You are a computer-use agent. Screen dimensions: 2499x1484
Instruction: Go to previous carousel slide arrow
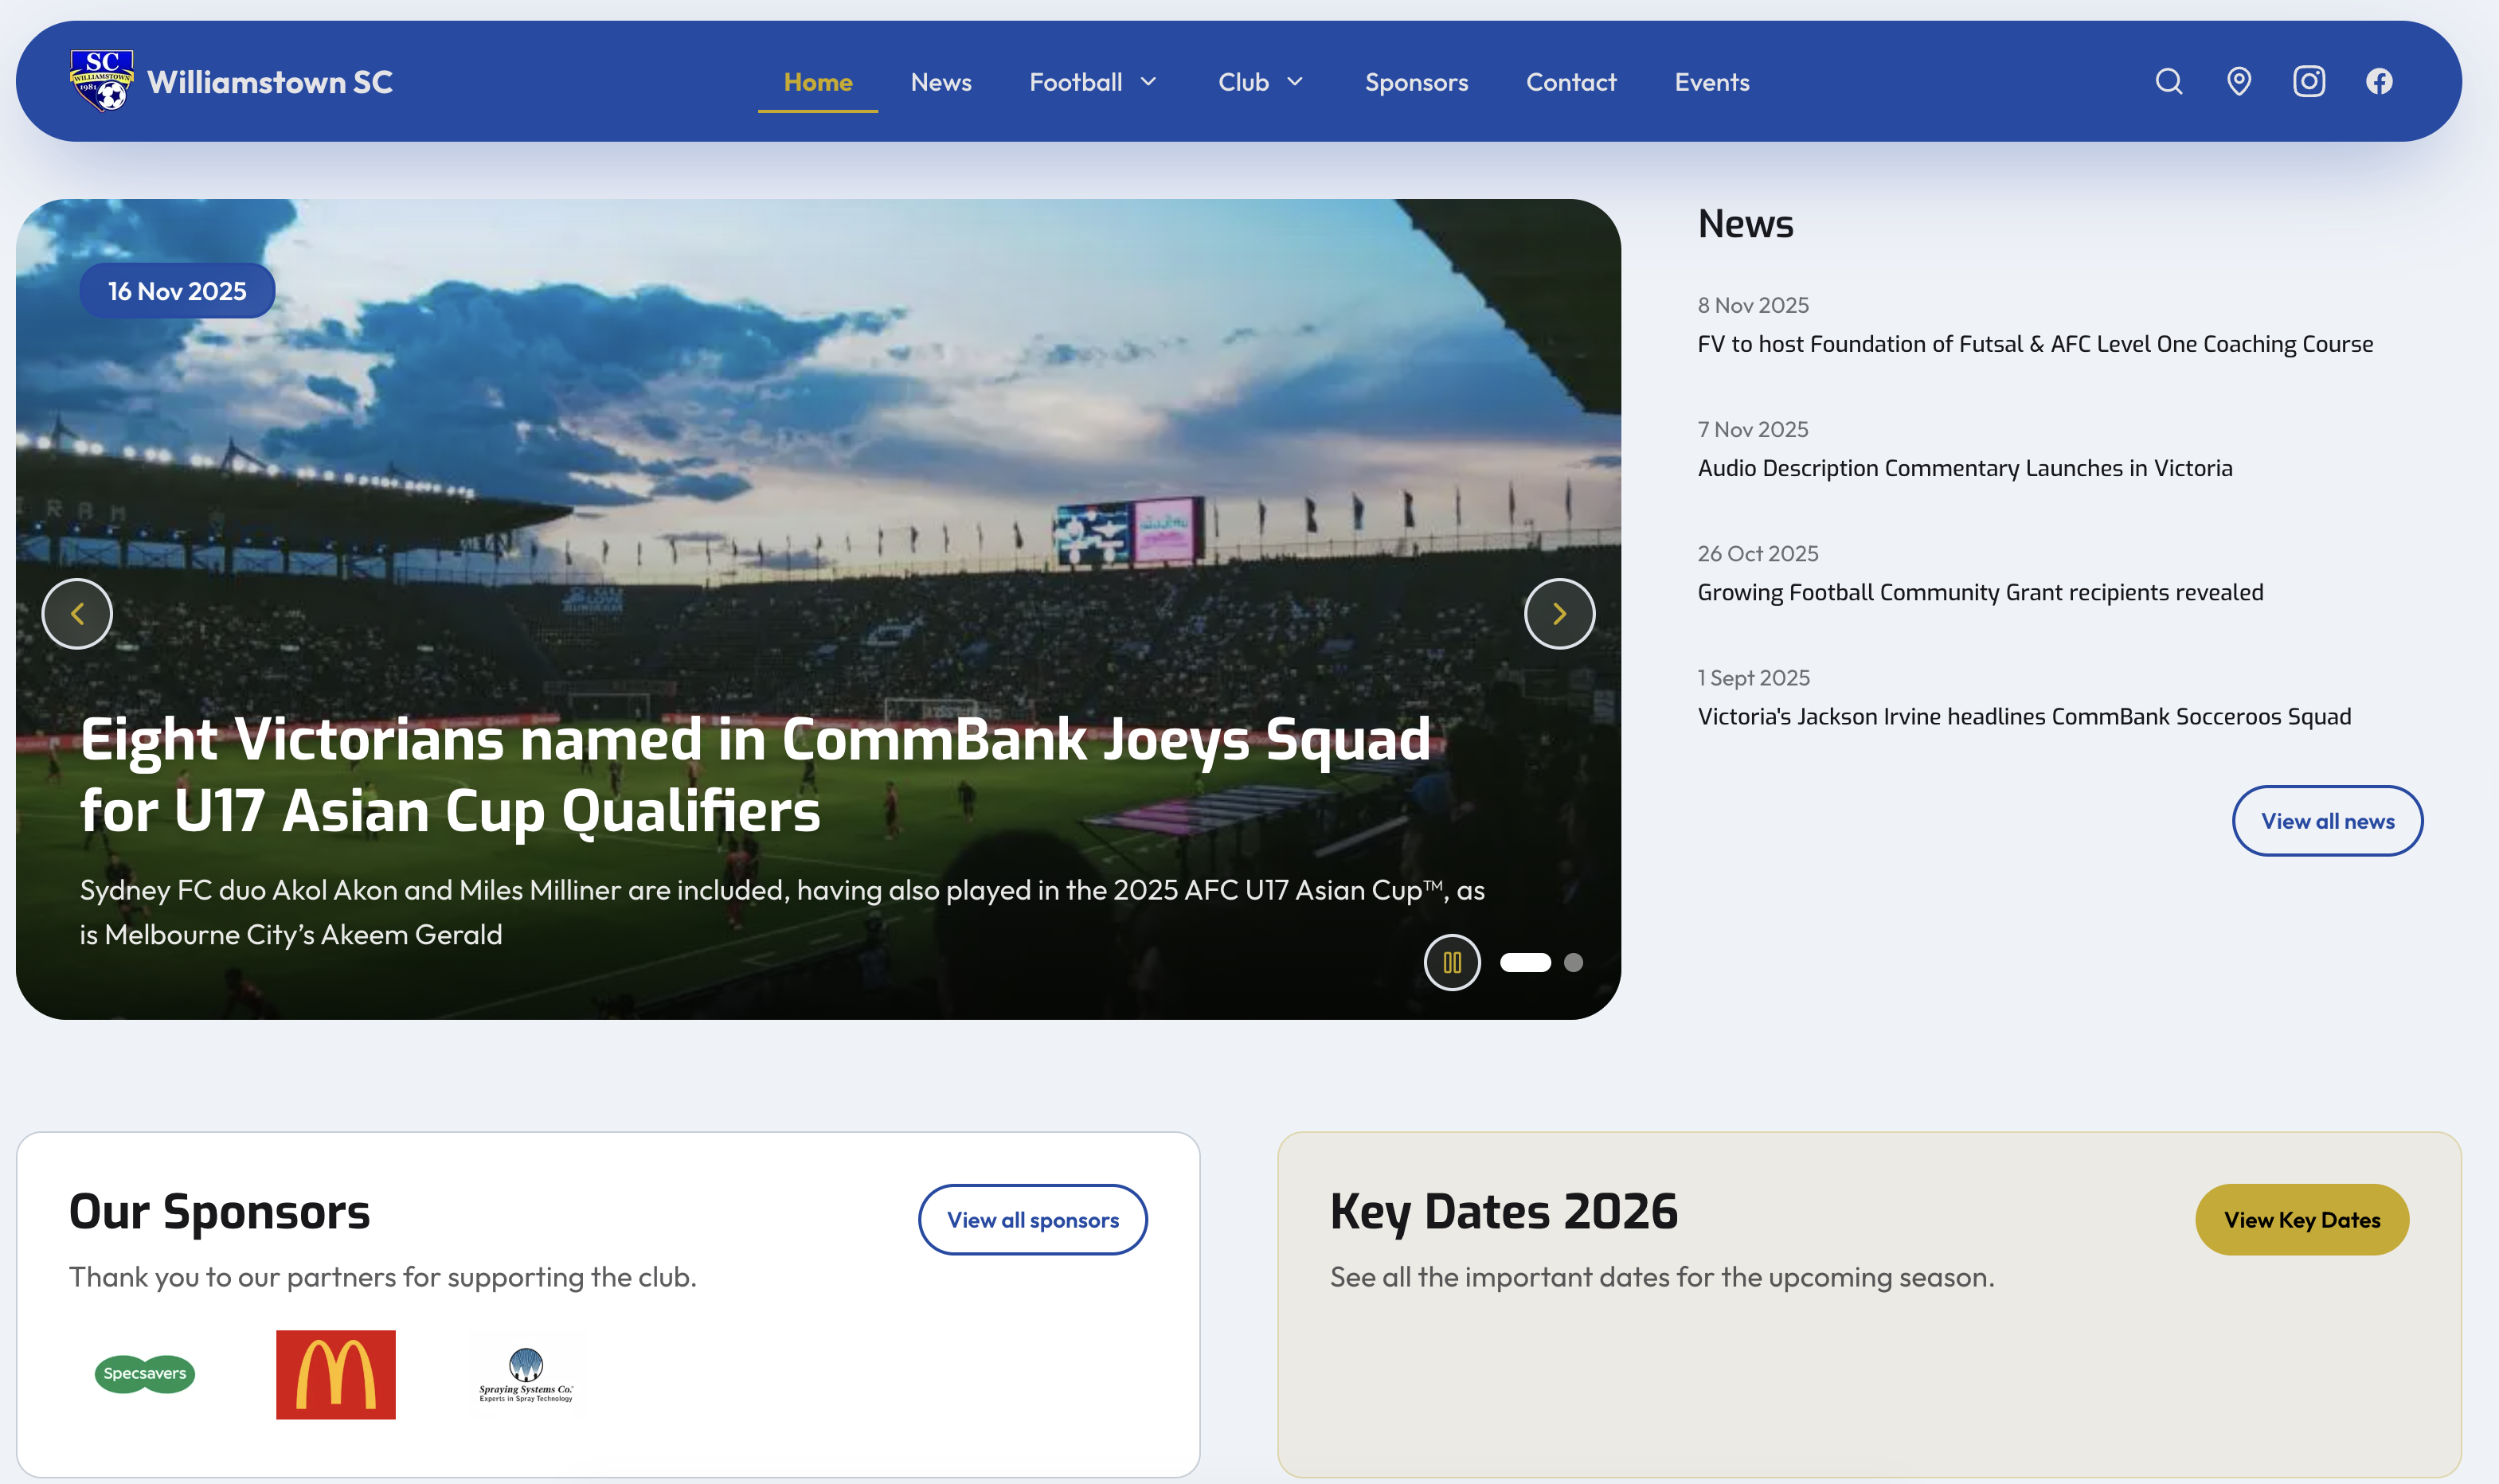[x=77, y=614]
